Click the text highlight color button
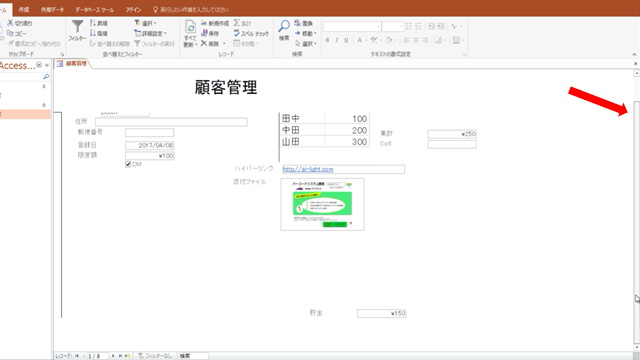Viewport: 640px width, 360px height. pyautogui.click(x=373, y=40)
